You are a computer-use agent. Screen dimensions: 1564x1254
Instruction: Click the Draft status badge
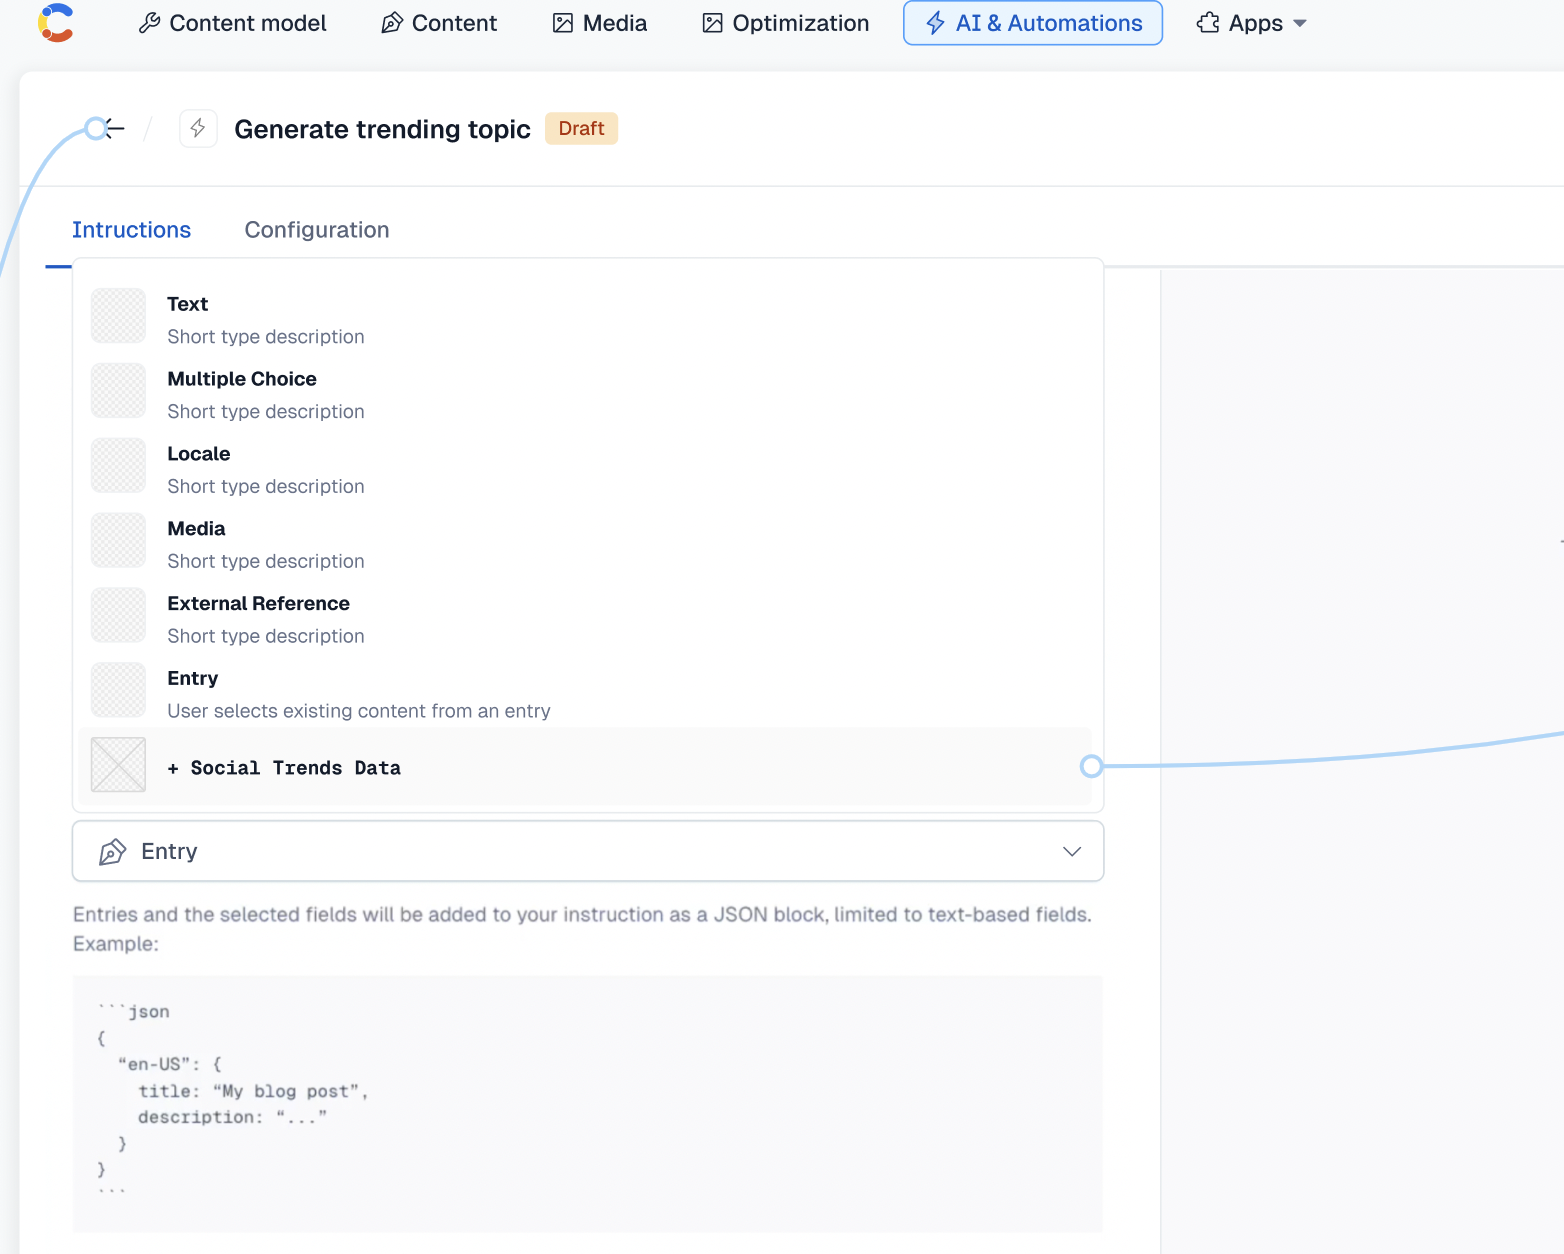[581, 128]
